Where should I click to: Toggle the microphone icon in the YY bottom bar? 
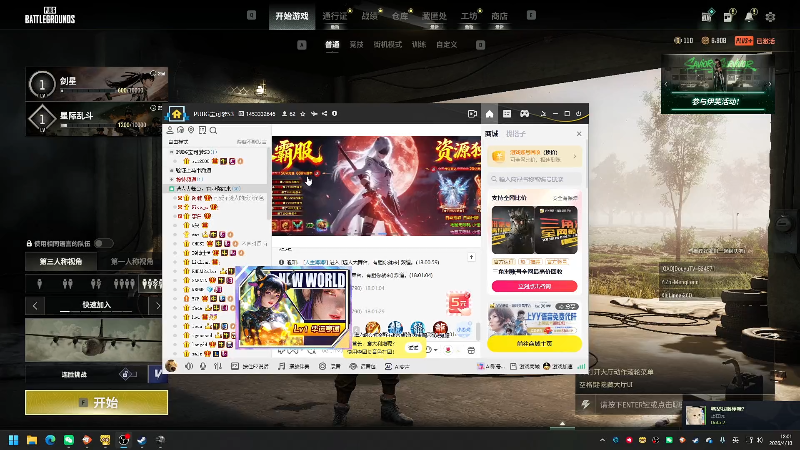click(203, 366)
